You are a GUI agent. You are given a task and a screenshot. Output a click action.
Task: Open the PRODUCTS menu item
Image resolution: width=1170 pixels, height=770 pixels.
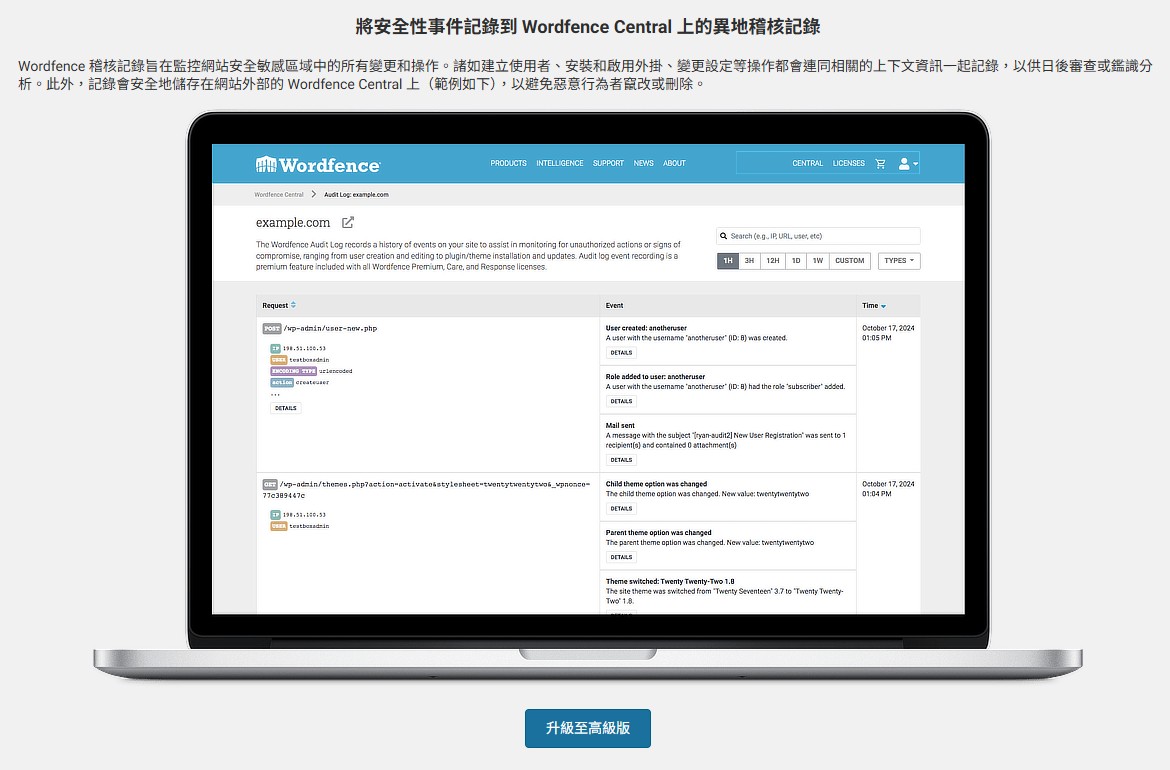pos(508,163)
